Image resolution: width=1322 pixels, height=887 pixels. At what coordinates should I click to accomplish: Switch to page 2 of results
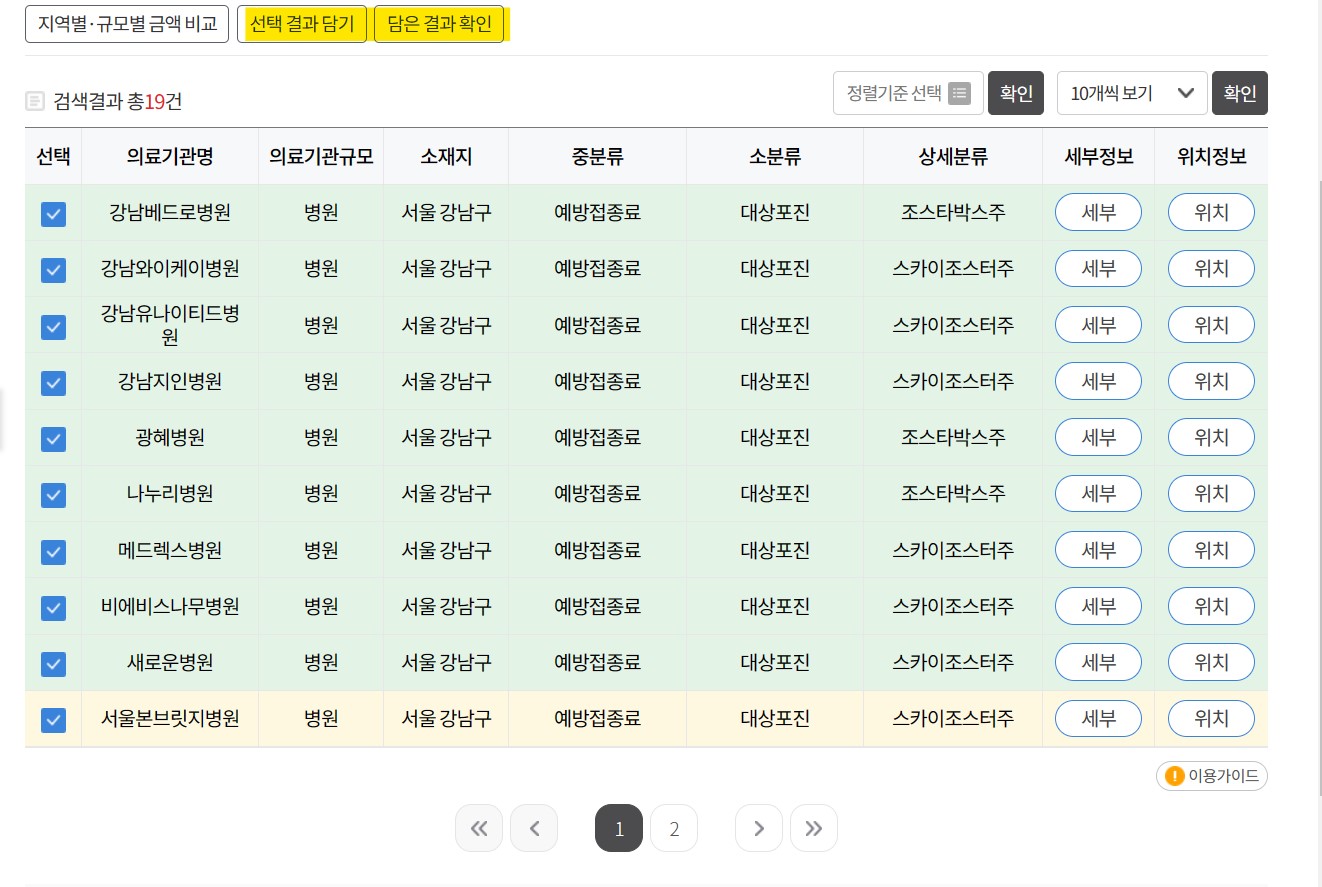coord(674,828)
